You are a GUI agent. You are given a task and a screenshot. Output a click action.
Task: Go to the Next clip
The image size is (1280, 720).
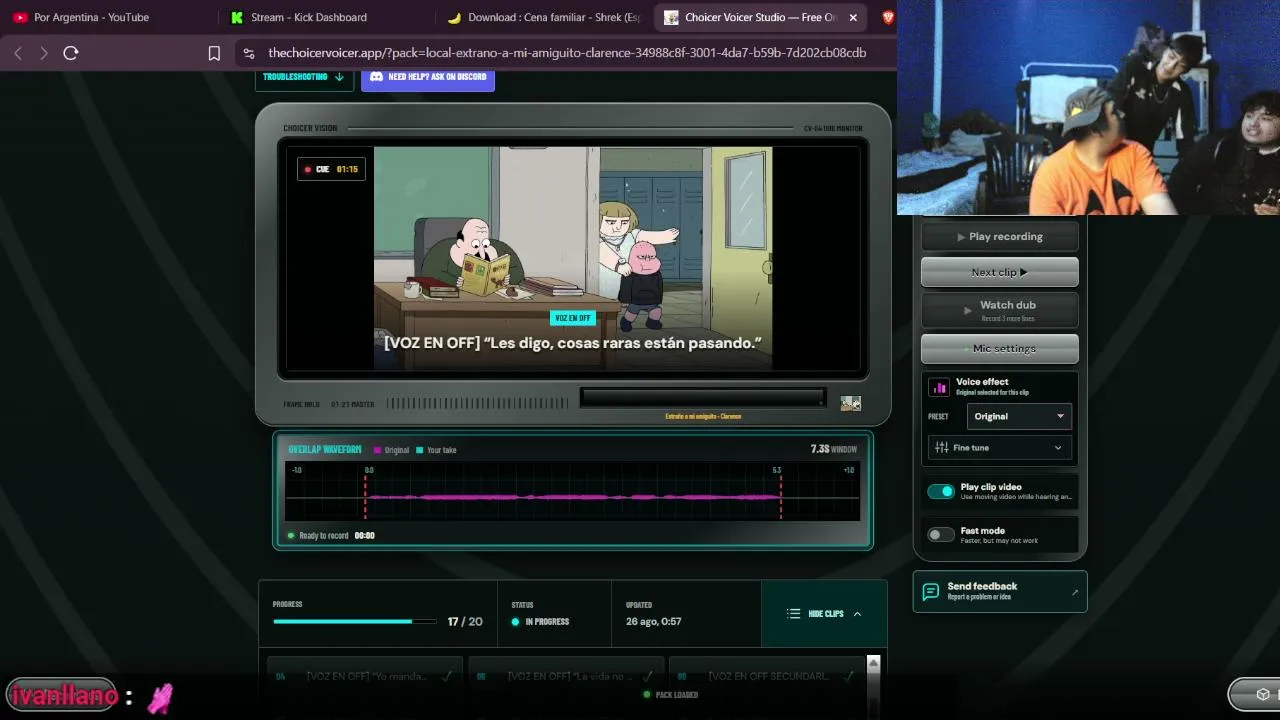coord(1000,272)
